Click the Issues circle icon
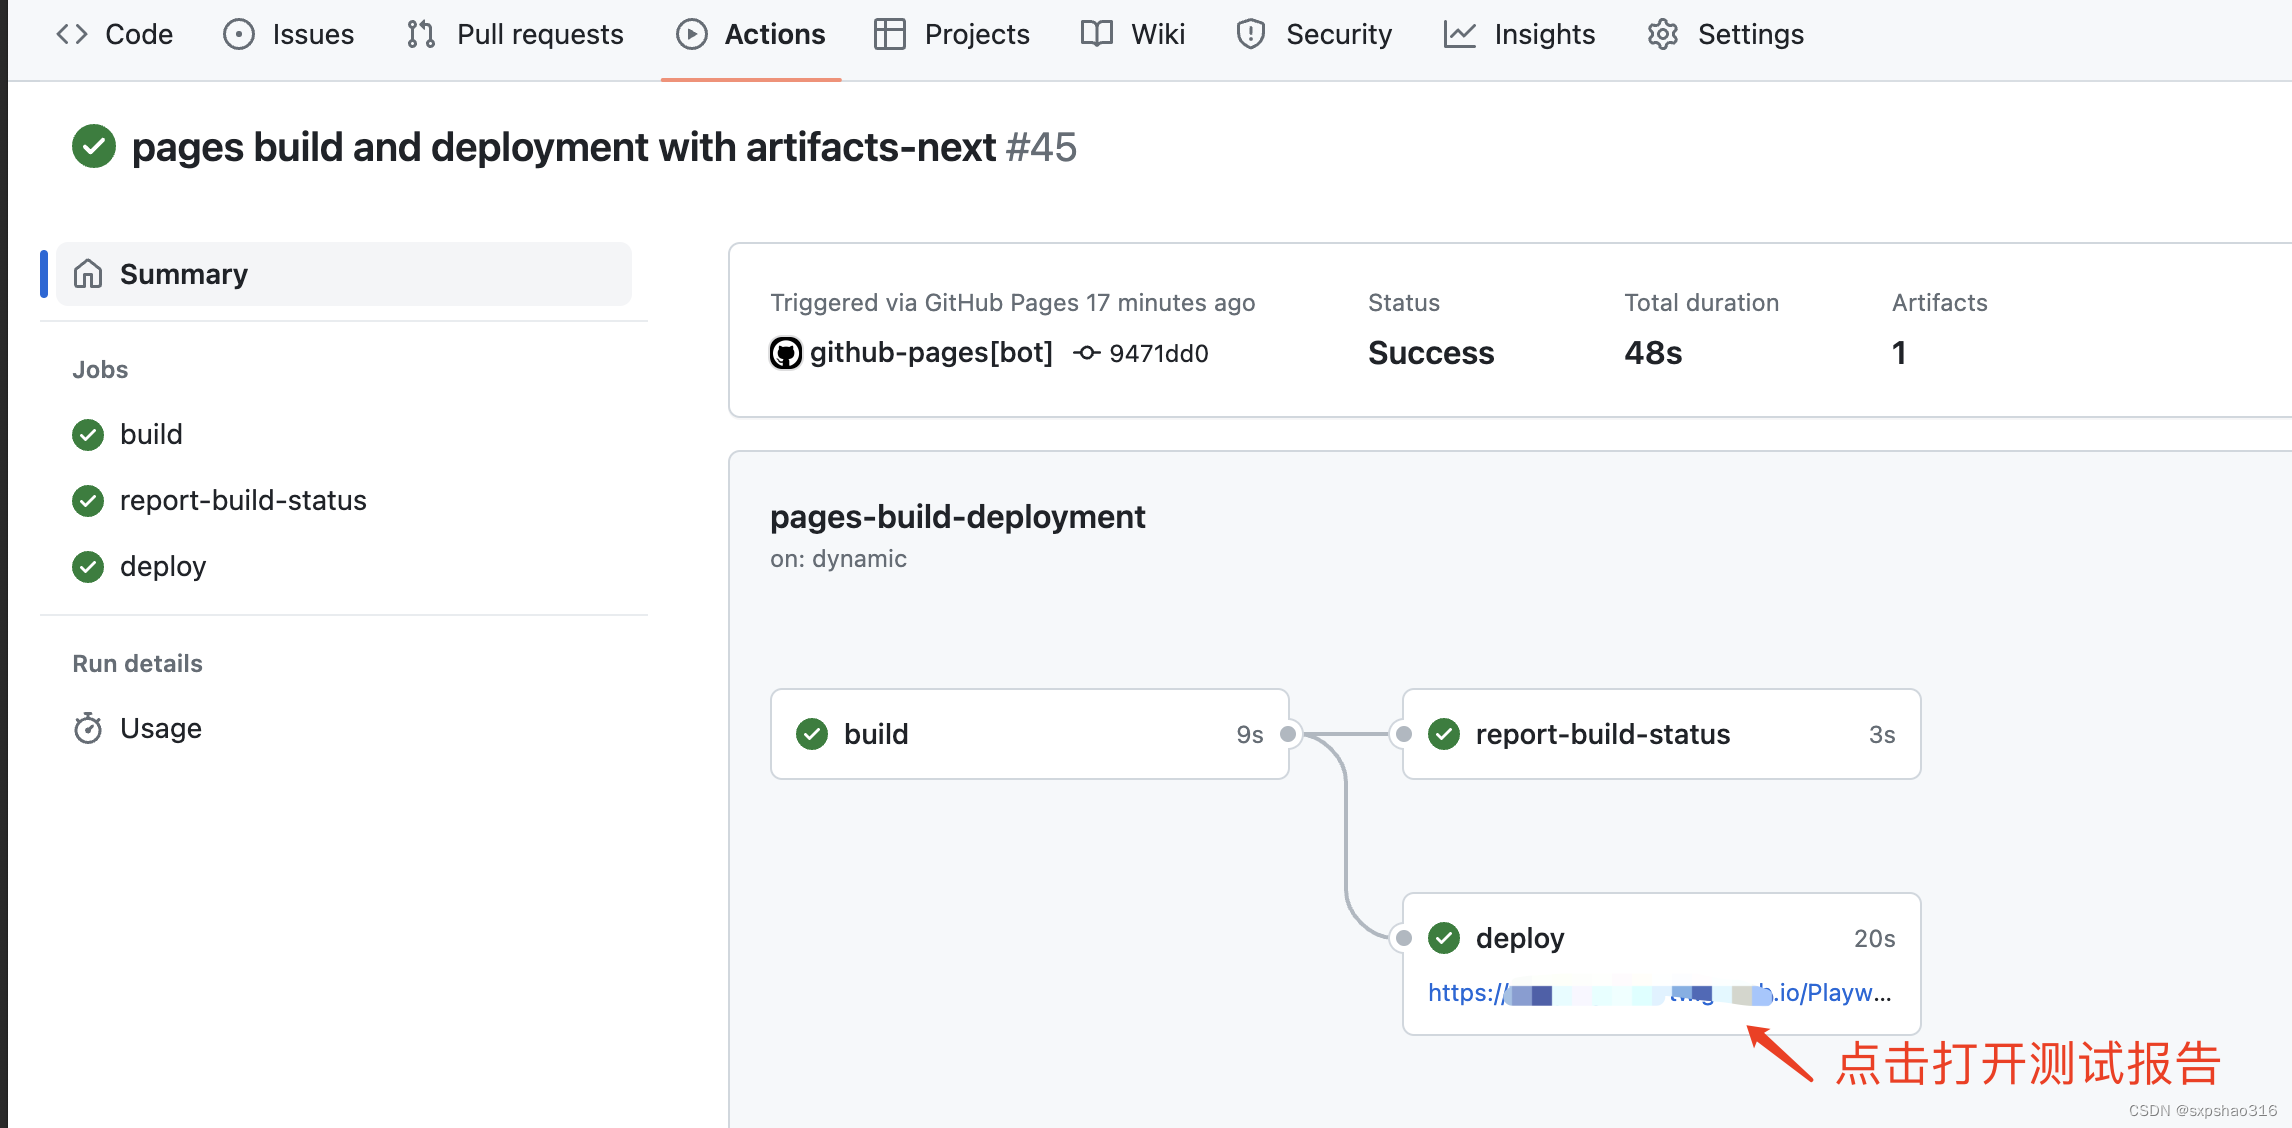This screenshot has width=2292, height=1128. click(238, 34)
